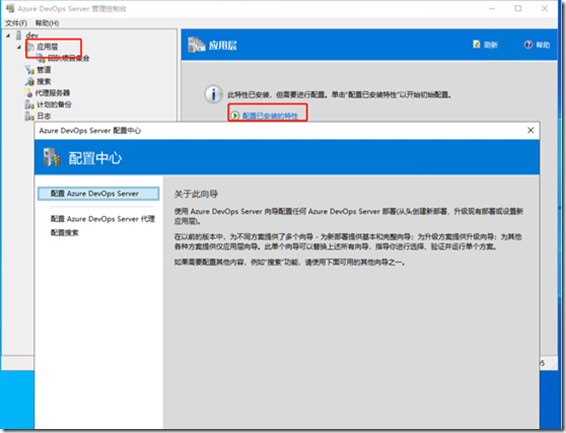
Task: Open the 代理服务器 node icon
Action: pos(29,93)
